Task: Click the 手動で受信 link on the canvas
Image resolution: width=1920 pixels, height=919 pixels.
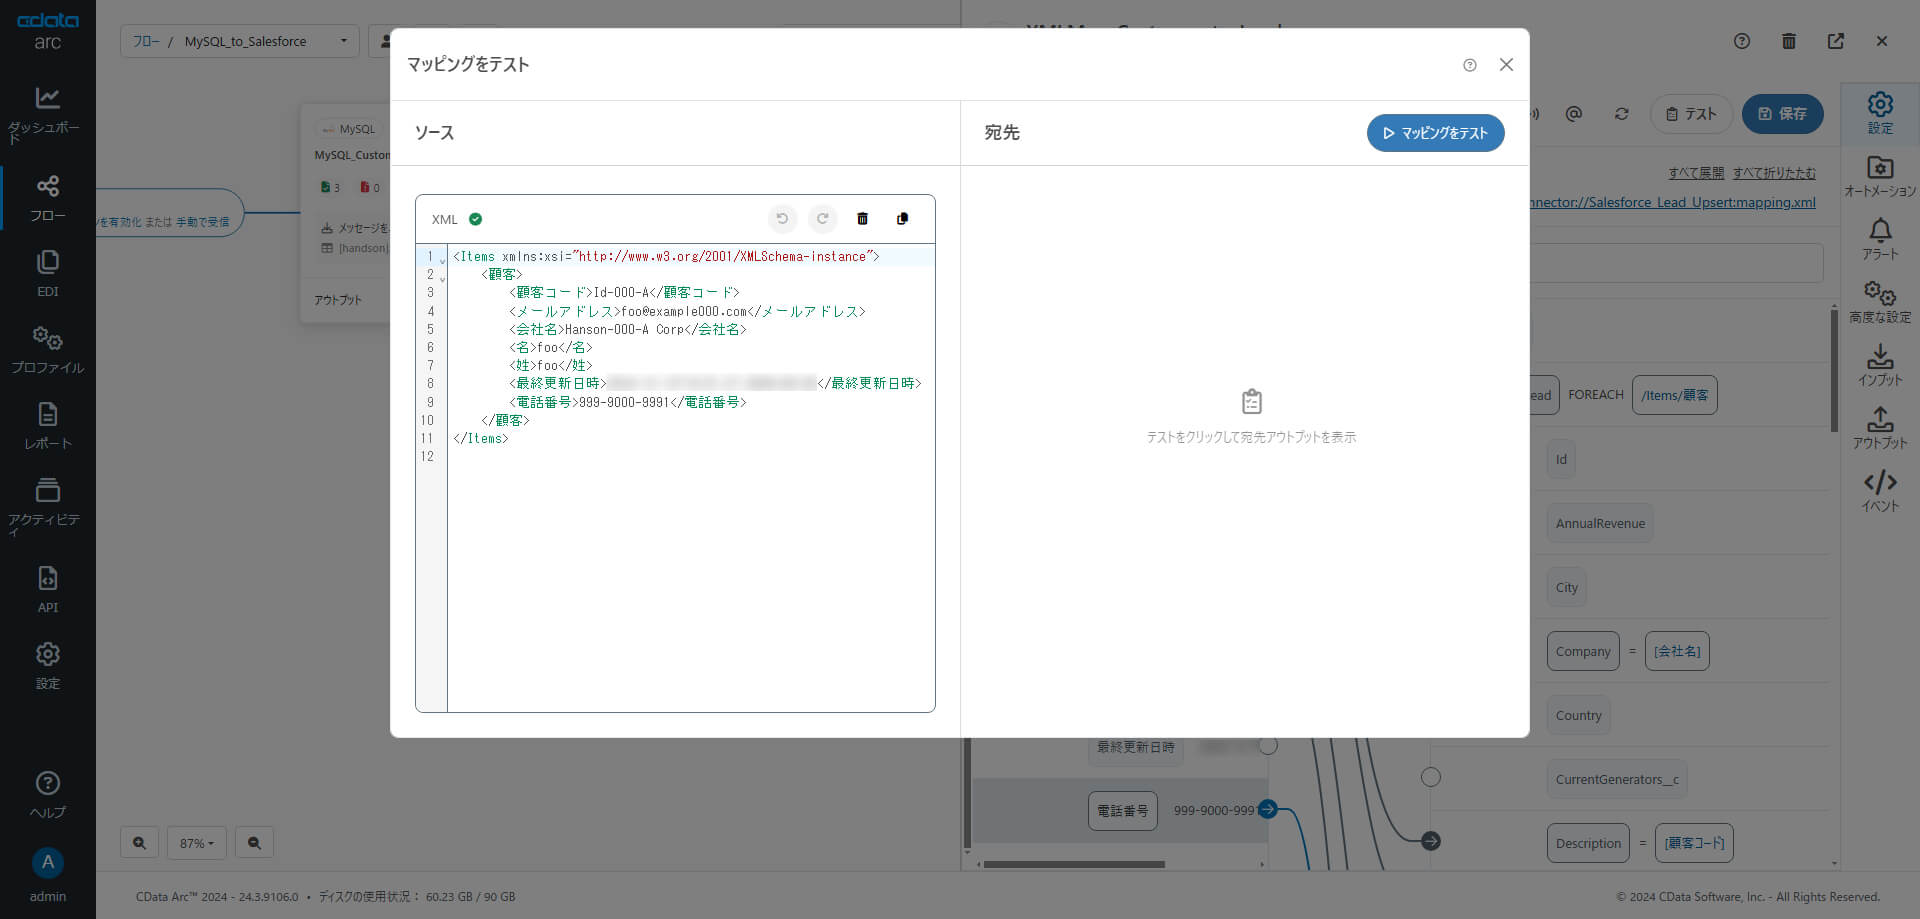Action: [x=203, y=222]
